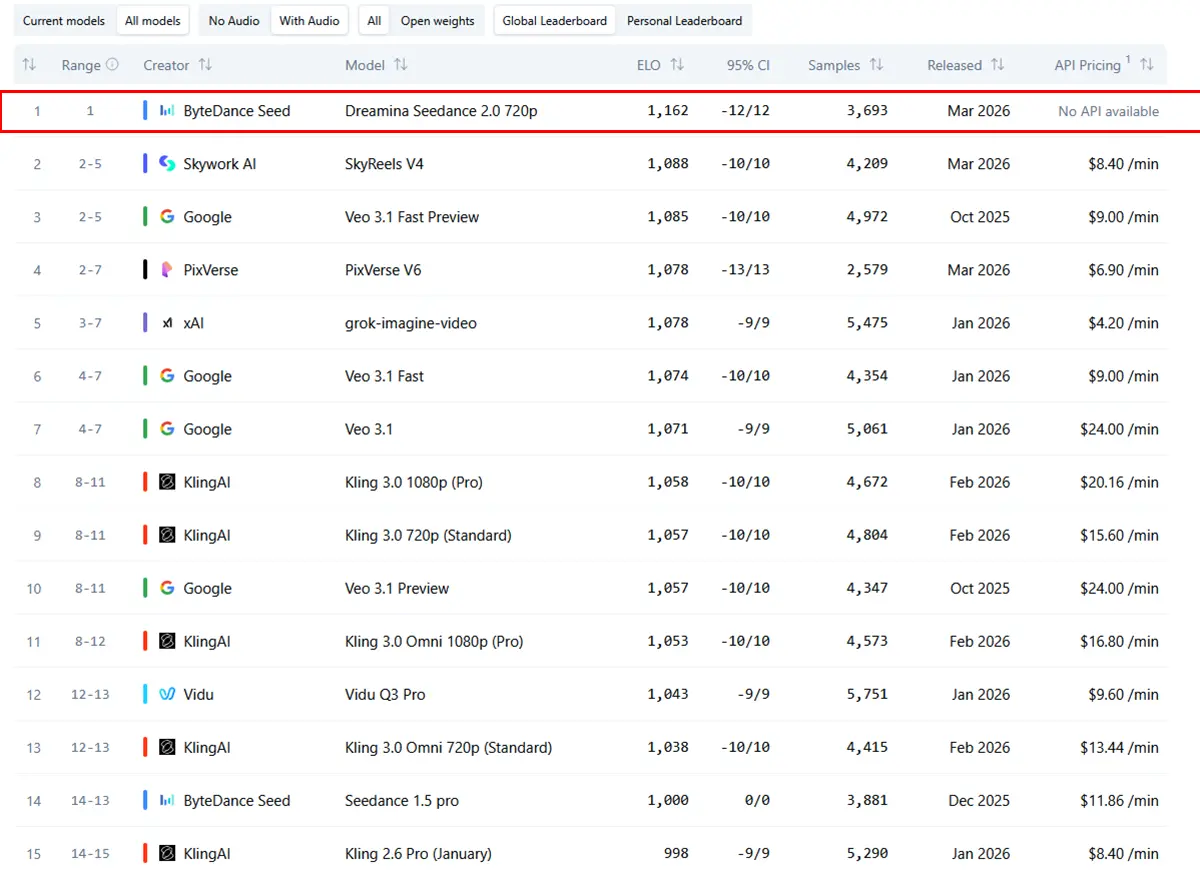Click sort arrows next to Creator header
1200x874 pixels.
pyautogui.click(x=205, y=65)
